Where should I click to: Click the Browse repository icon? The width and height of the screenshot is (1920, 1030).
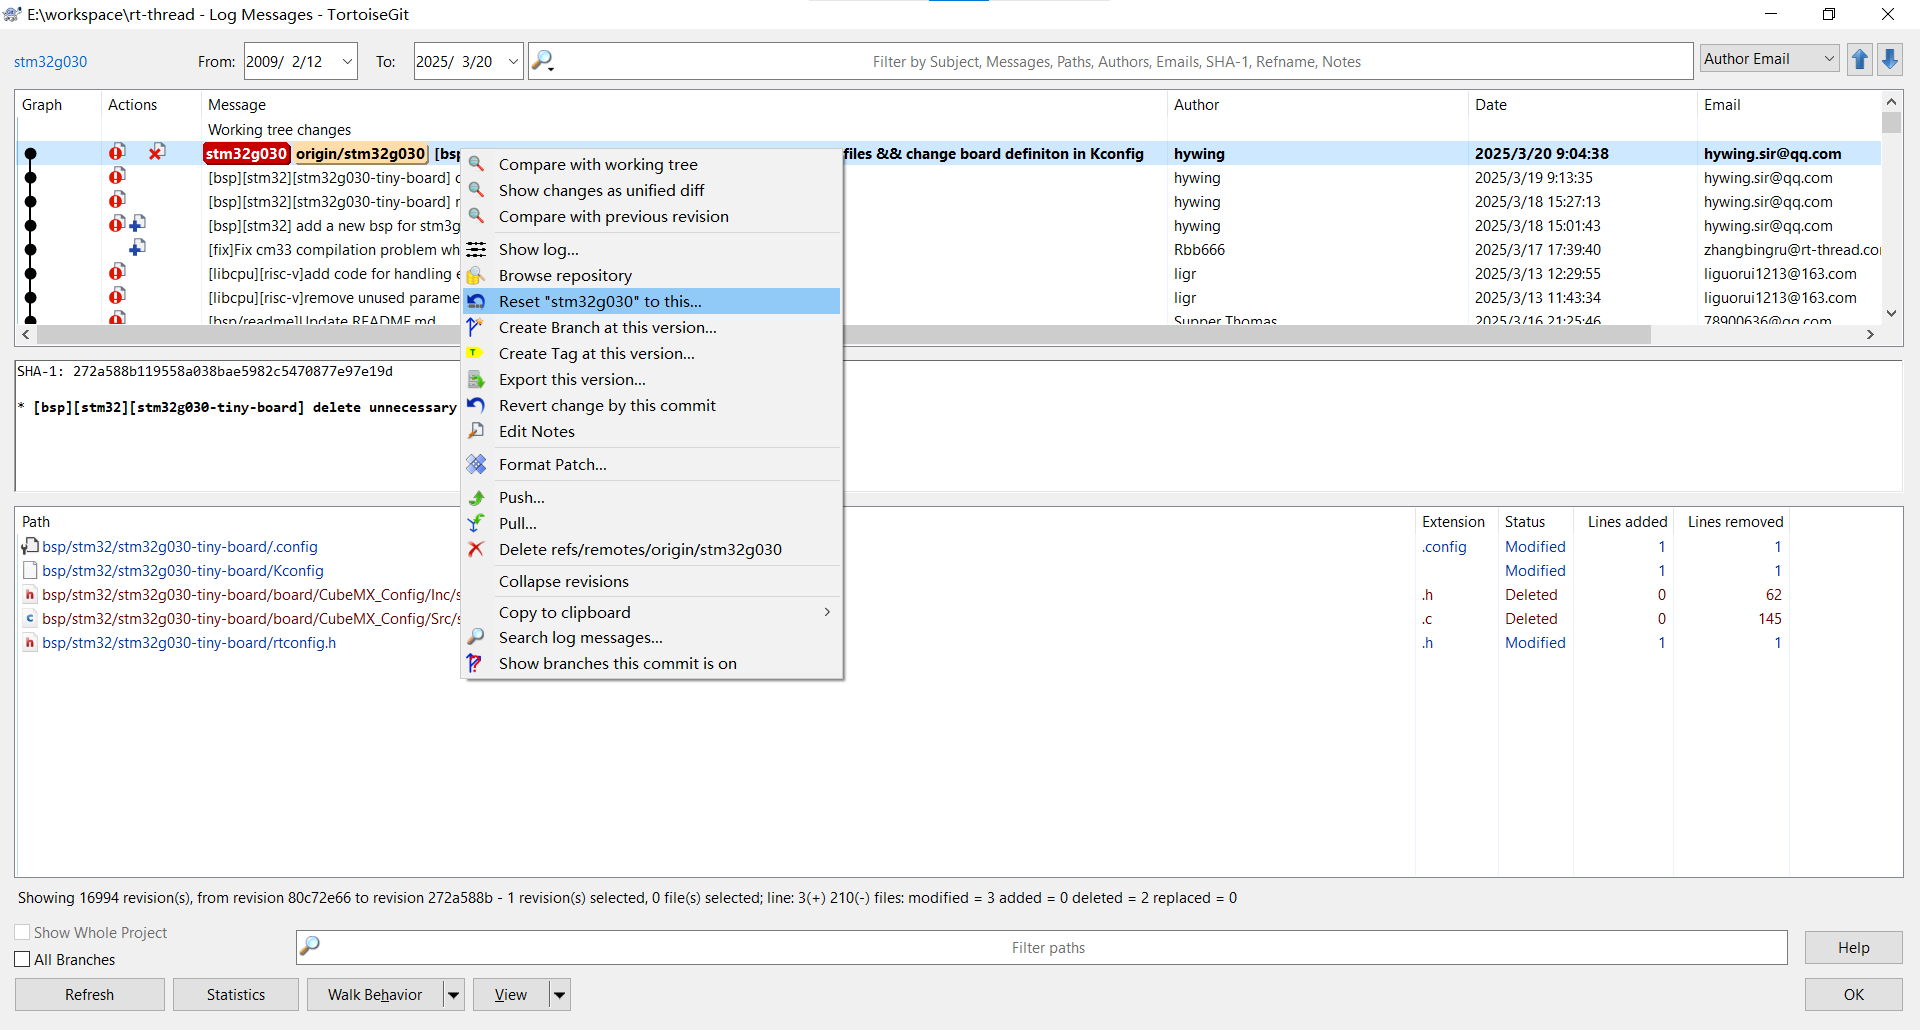(477, 275)
